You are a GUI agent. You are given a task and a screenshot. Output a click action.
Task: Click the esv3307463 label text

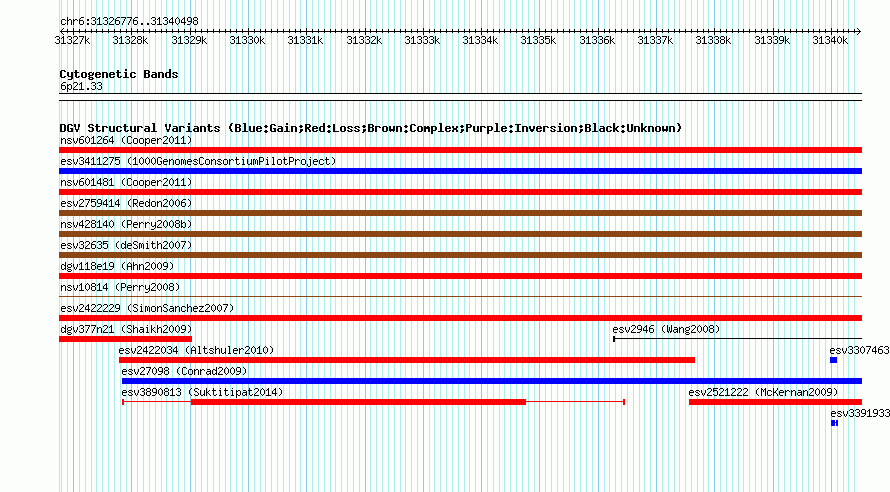pos(859,350)
